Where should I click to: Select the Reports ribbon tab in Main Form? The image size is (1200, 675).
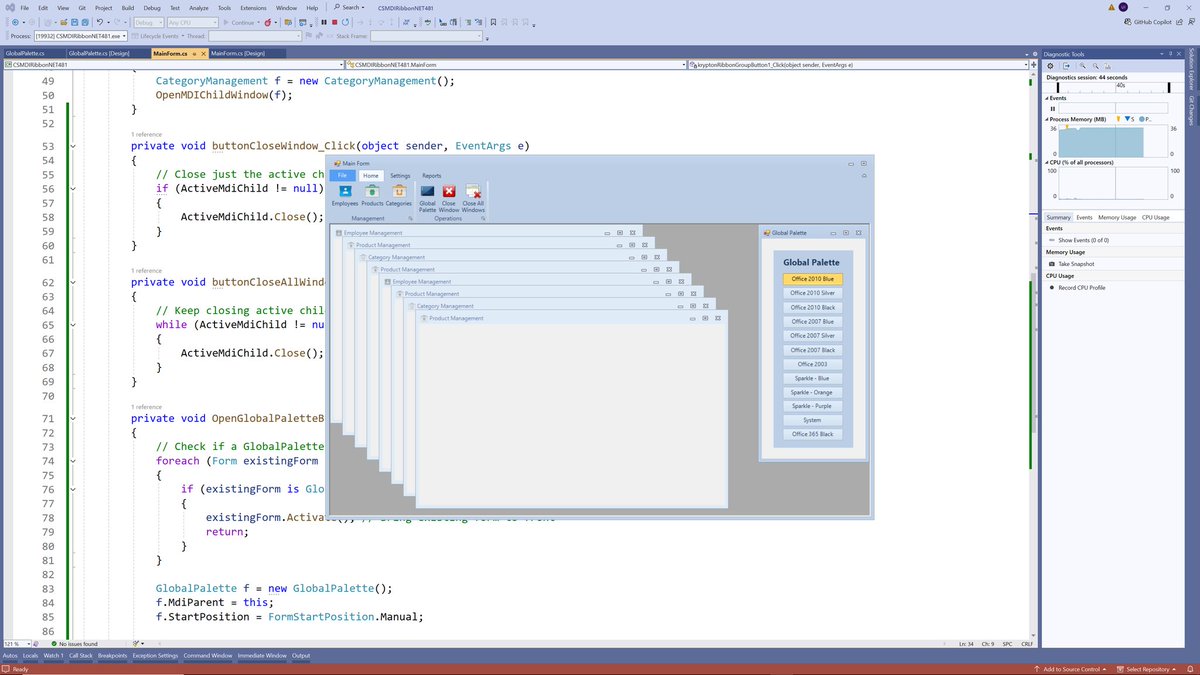(x=432, y=175)
